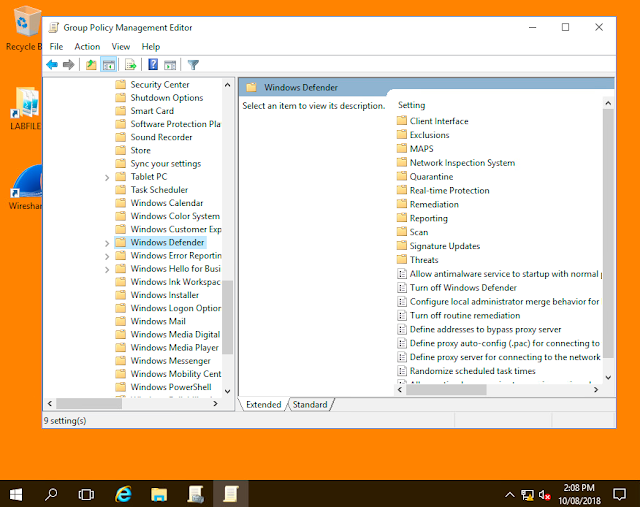The image size is (640, 507).
Task: Select Randomize scheduled task times setting
Action: 472,371
